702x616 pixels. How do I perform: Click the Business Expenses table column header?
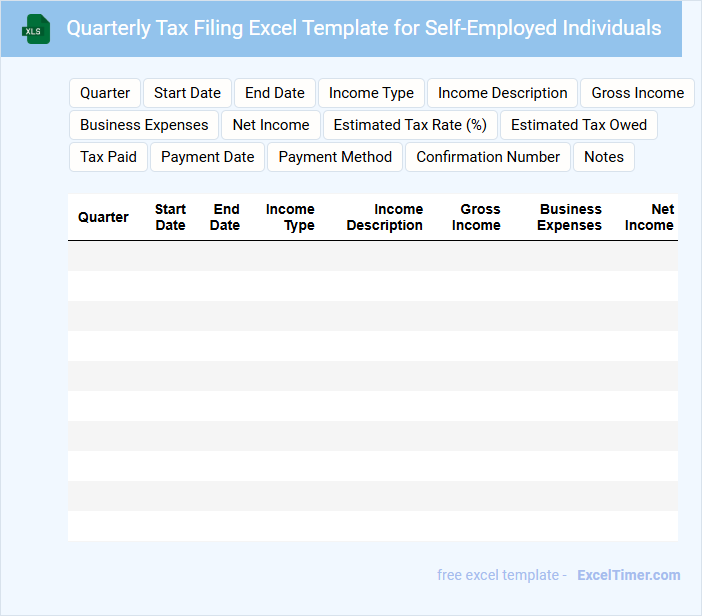[x=569, y=217]
